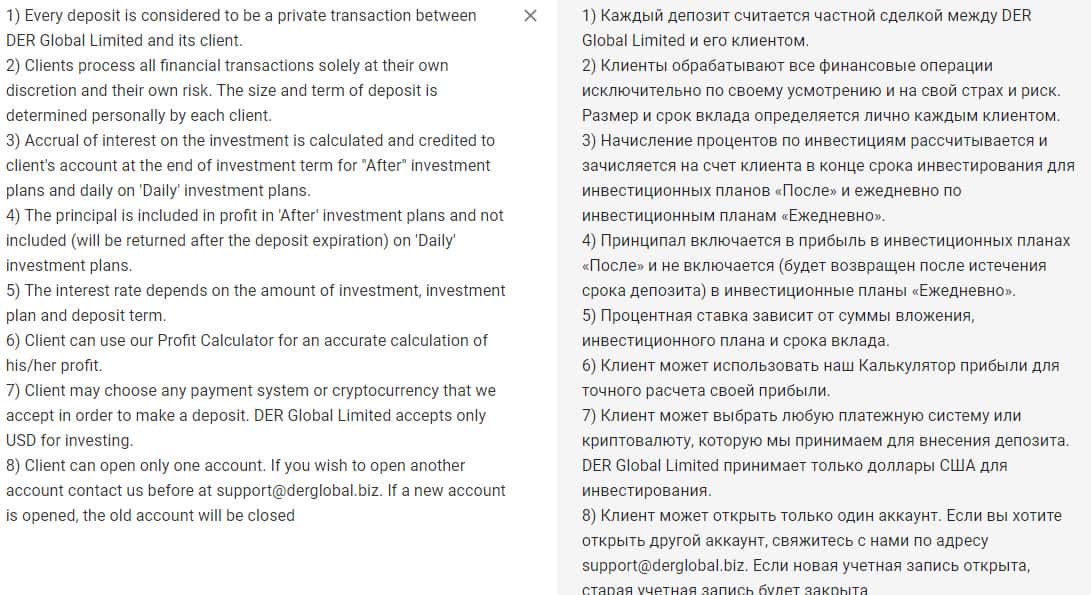The height and width of the screenshot is (595, 1091).
Task: Click 'USD for investing.' in the English text
Action: tap(70, 441)
